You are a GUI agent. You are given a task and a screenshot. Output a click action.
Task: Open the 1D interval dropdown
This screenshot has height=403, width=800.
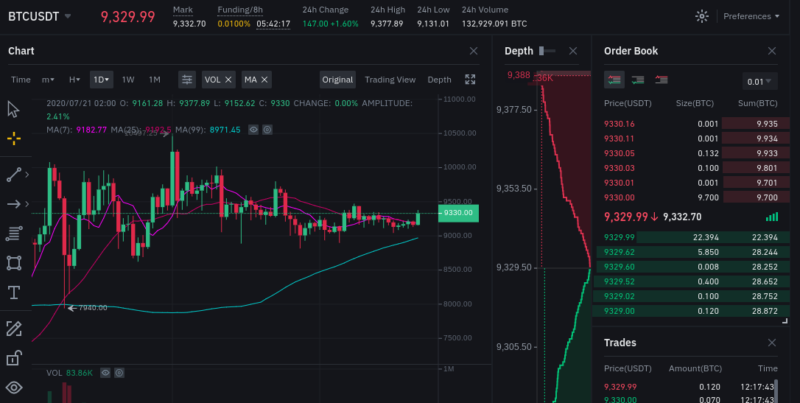tap(101, 80)
